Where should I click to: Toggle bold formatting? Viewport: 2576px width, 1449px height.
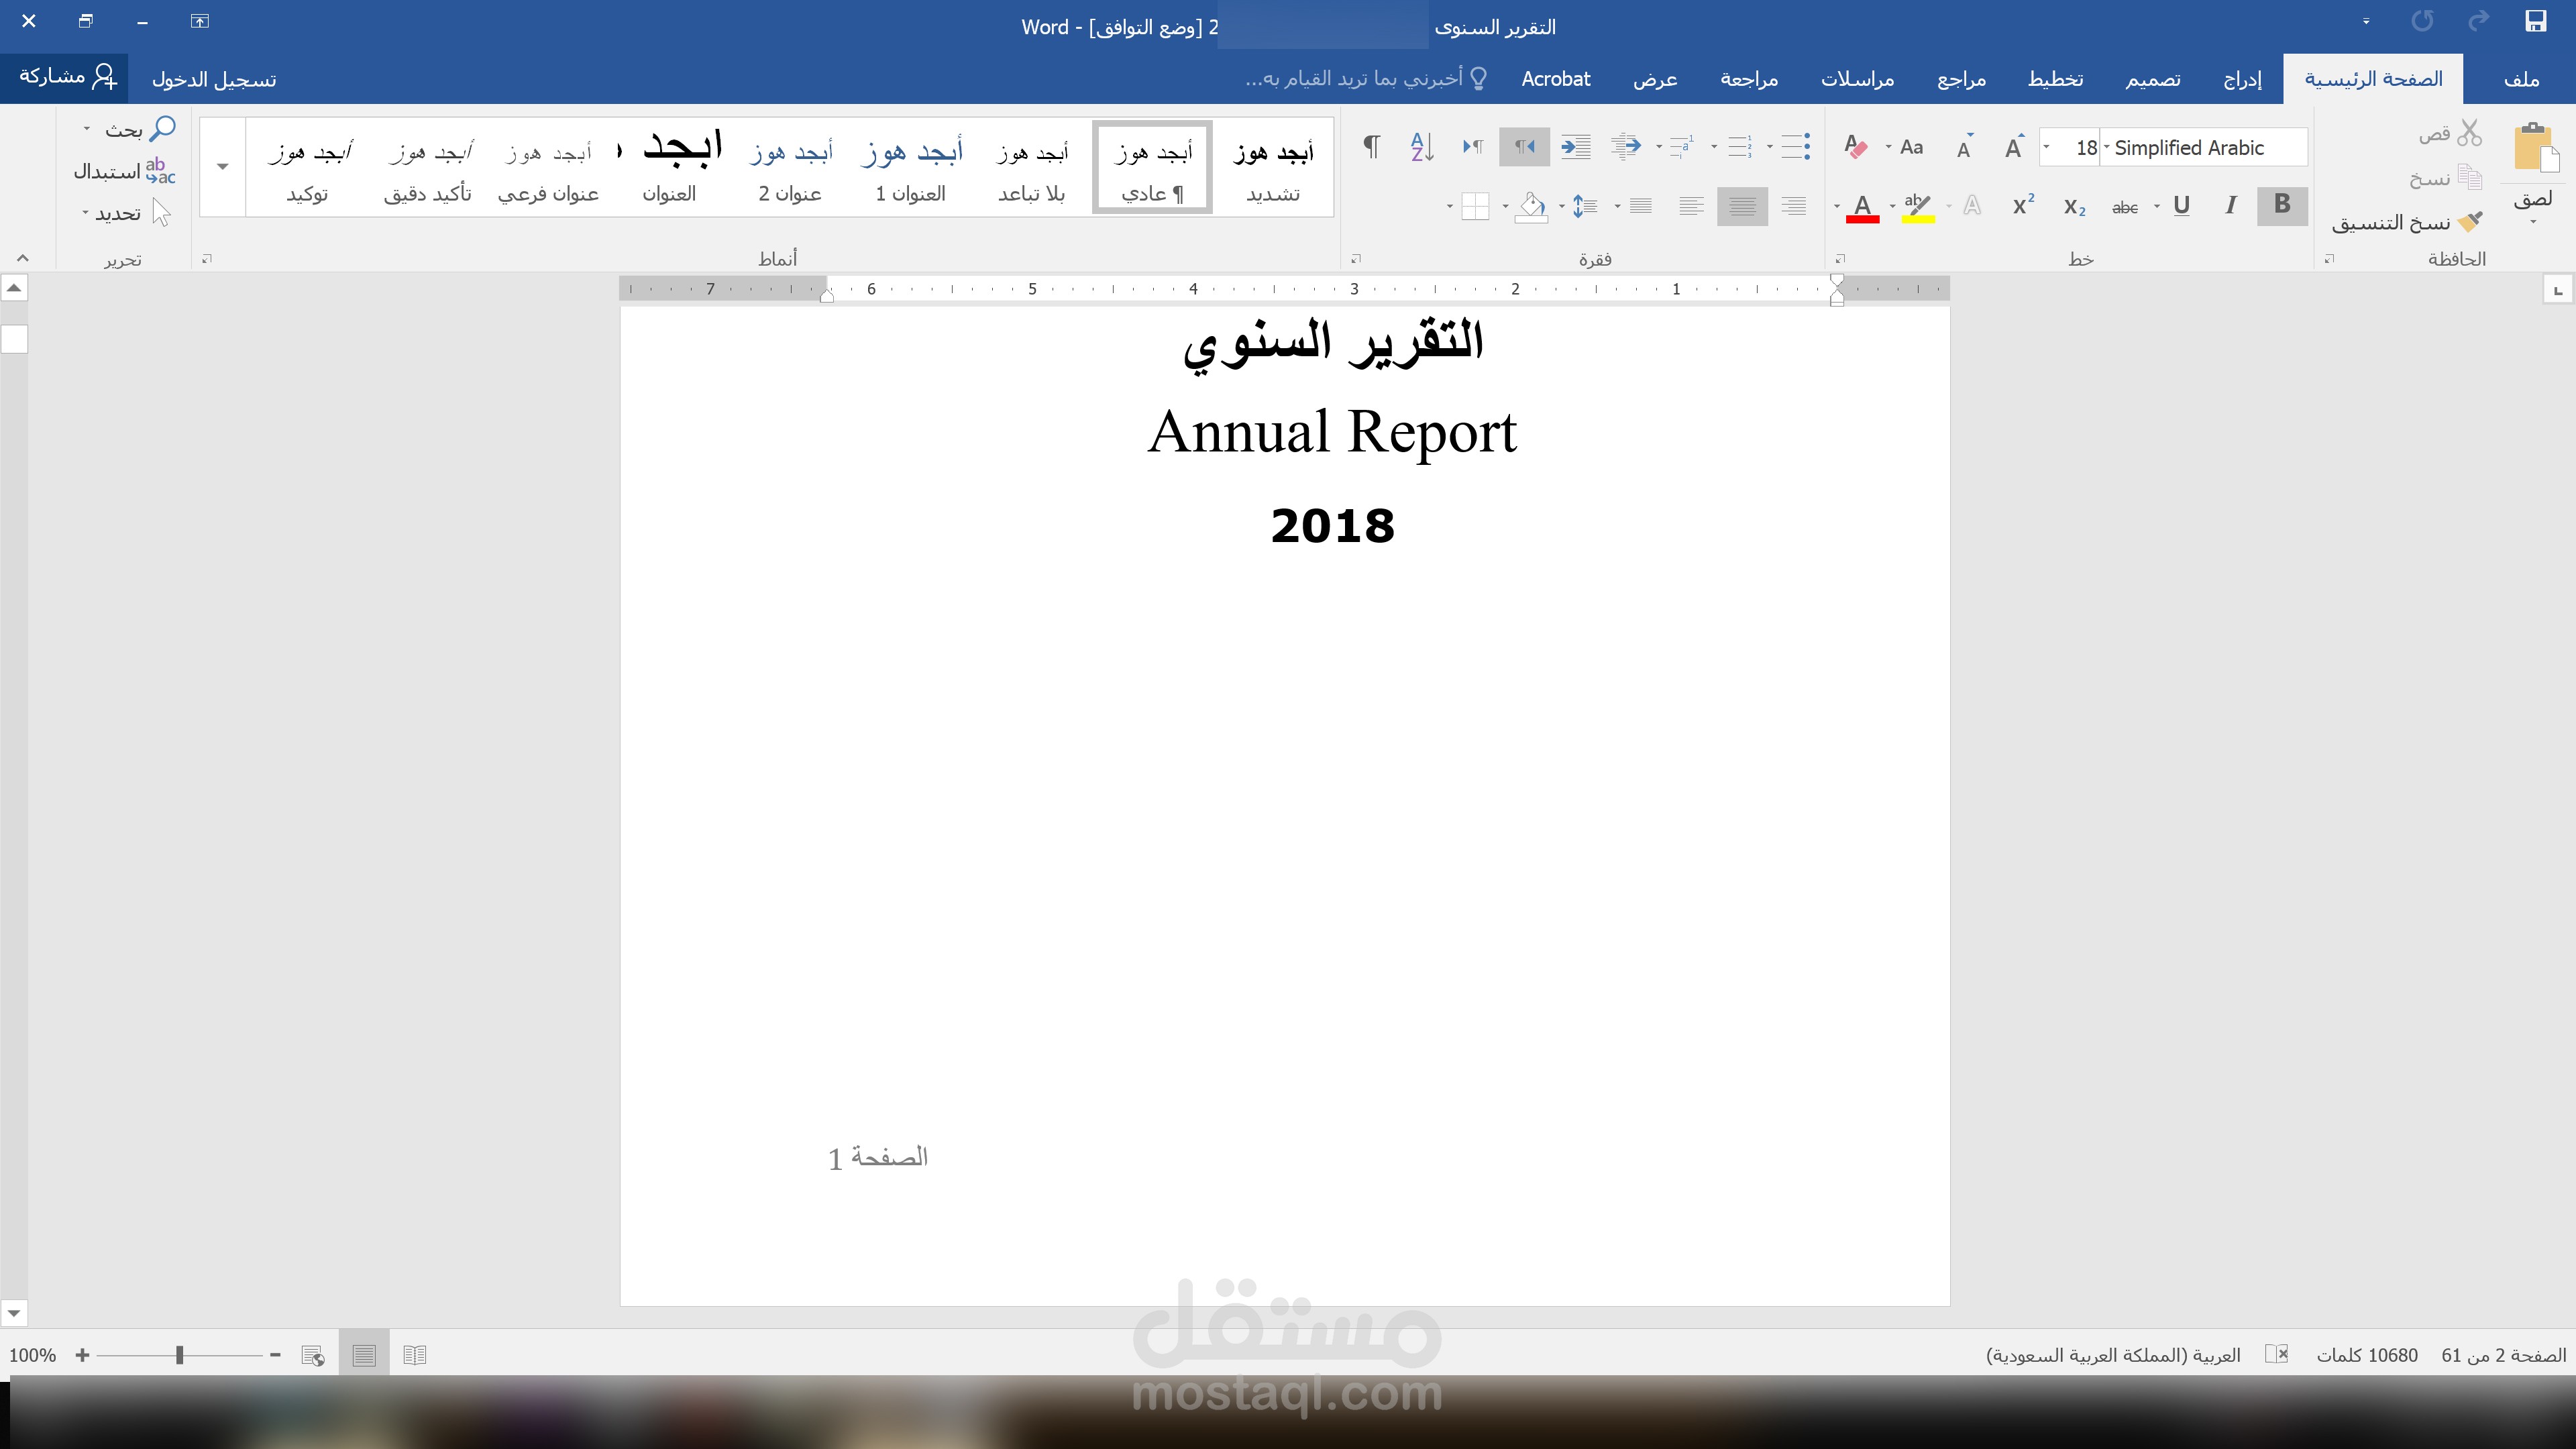pos(2281,205)
